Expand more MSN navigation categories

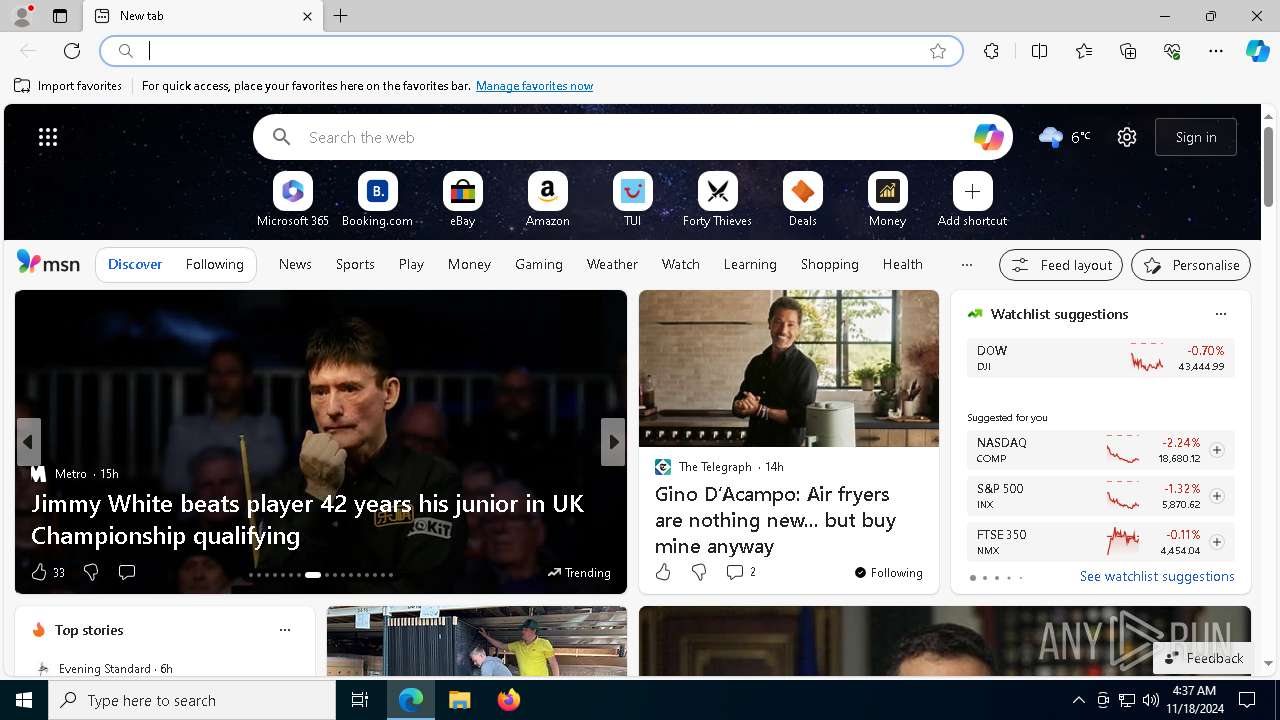click(966, 265)
